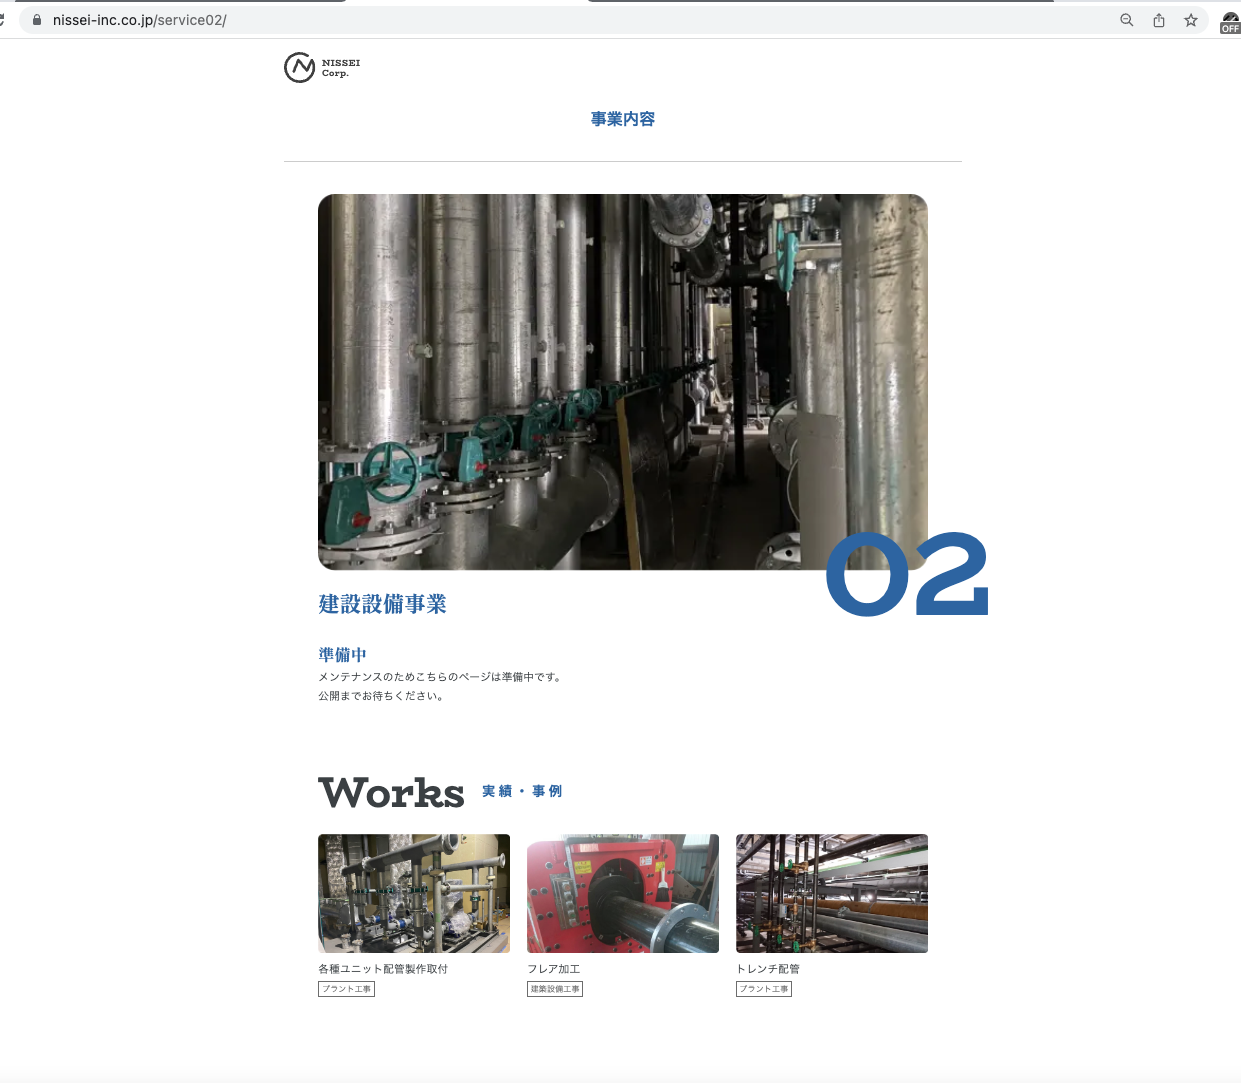Open the フレア加工 red machine thumbnail

[623, 893]
